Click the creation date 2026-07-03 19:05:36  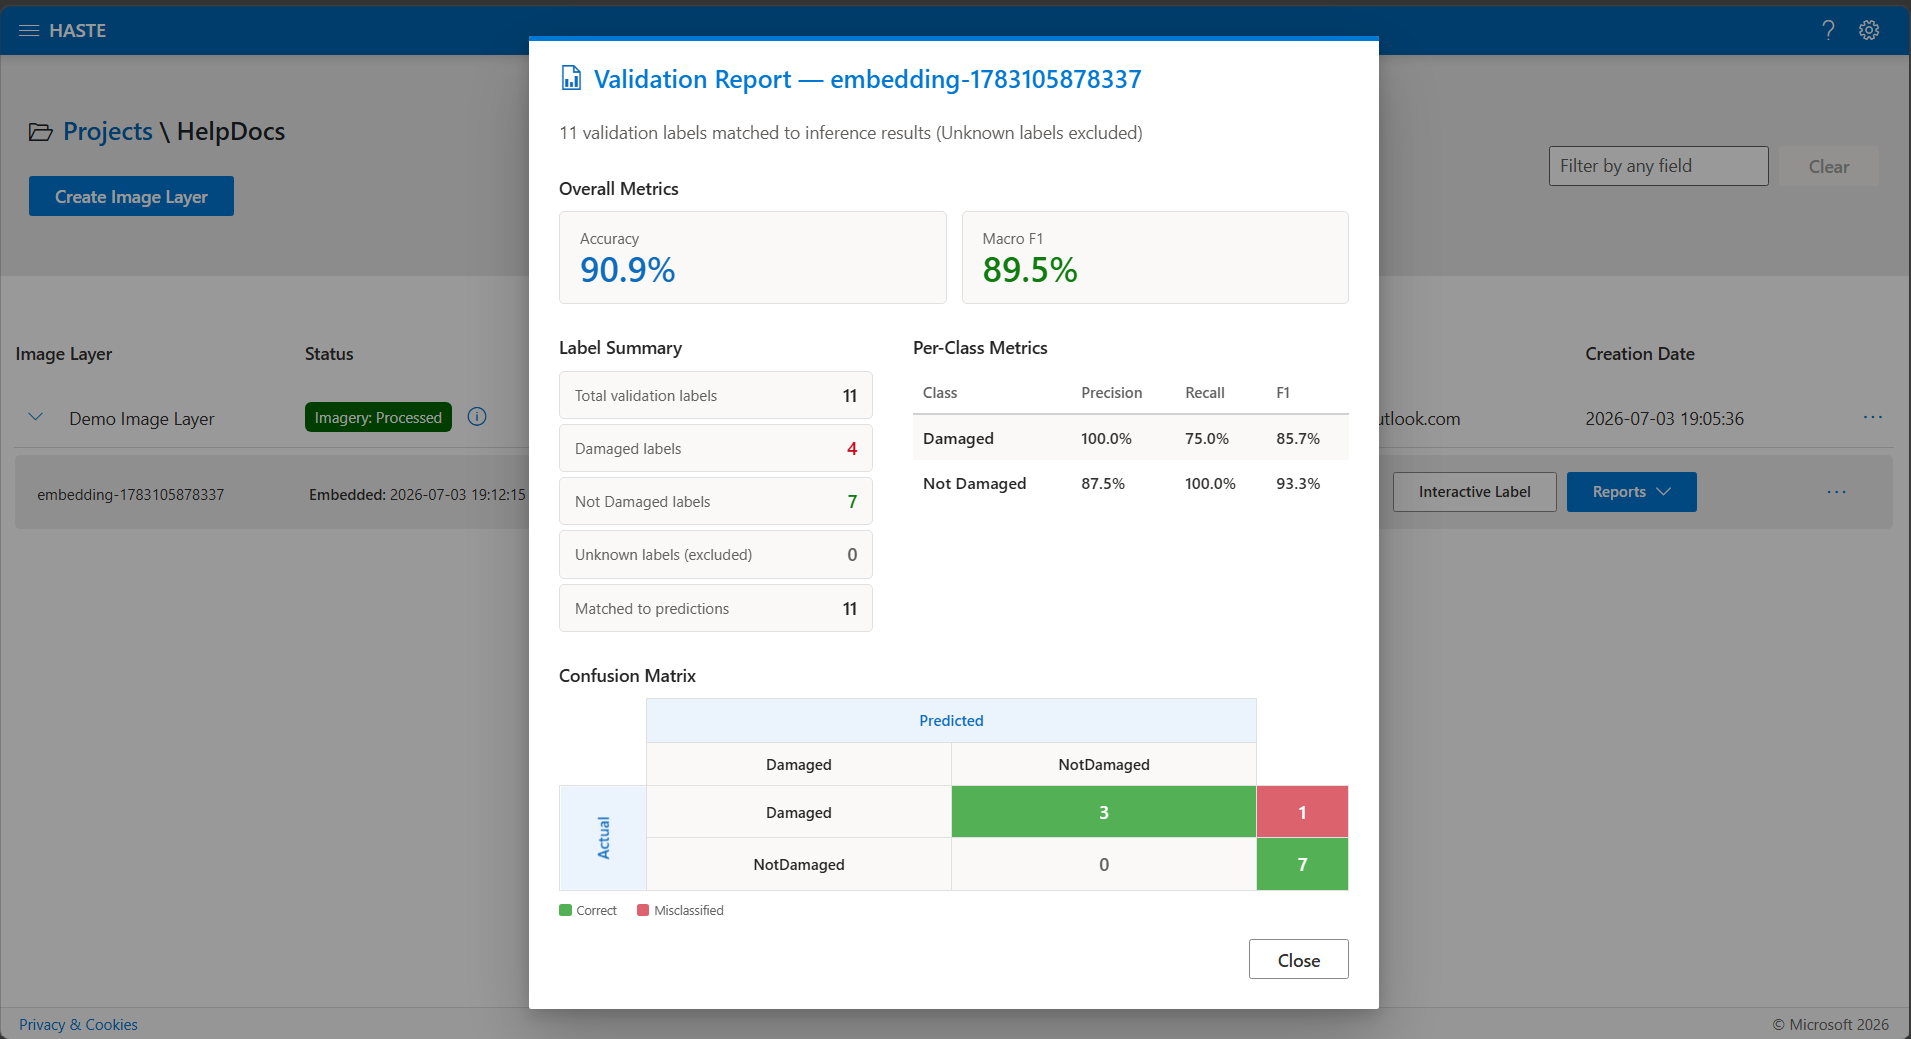[x=1664, y=419]
